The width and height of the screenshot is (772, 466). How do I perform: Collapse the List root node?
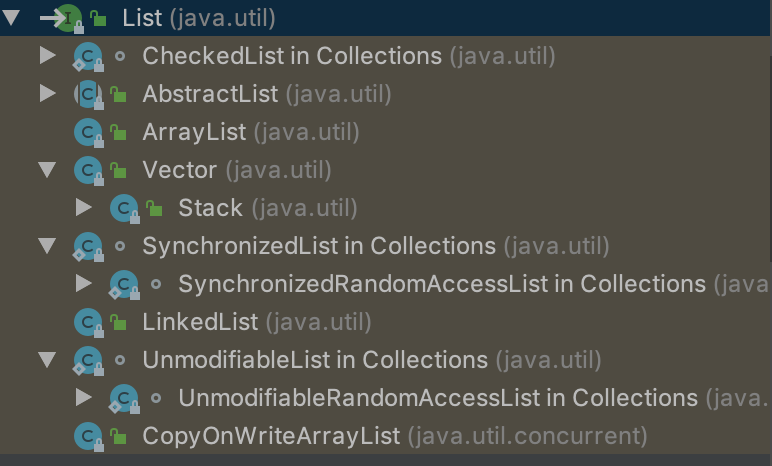12,17
